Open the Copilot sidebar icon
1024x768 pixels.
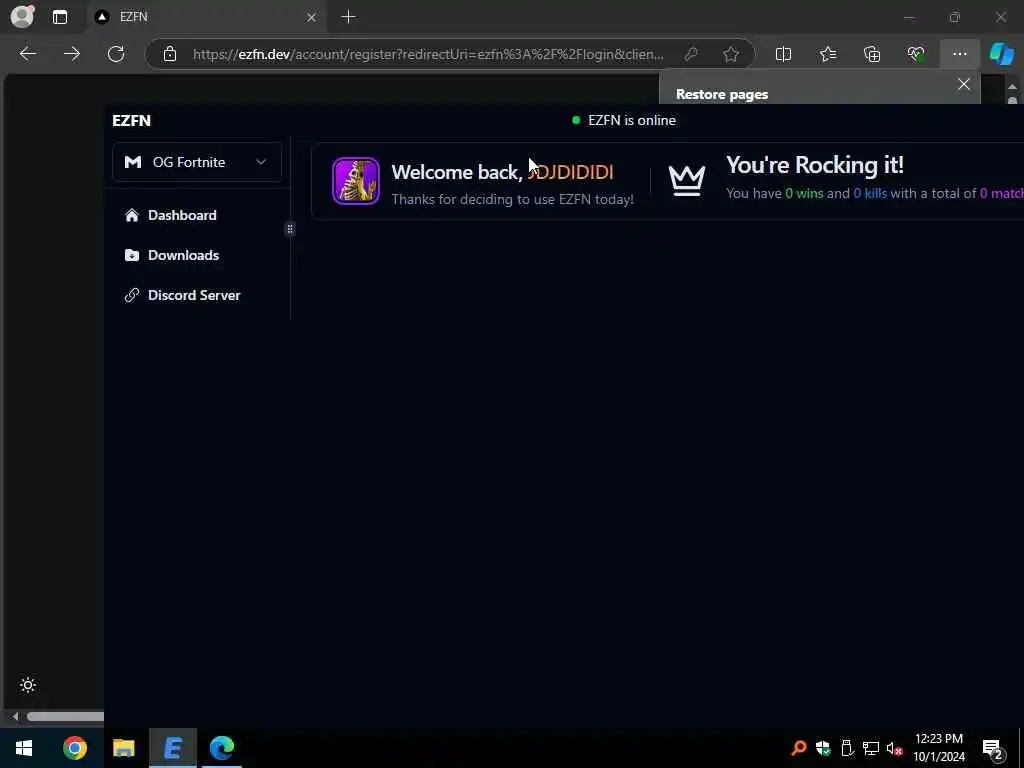click(1001, 54)
